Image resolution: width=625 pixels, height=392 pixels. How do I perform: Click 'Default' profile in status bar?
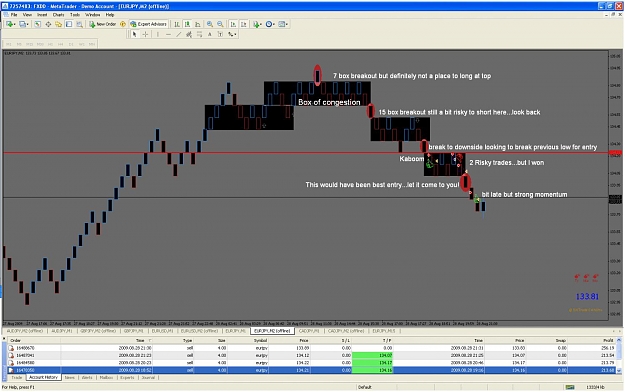(x=365, y=387)
